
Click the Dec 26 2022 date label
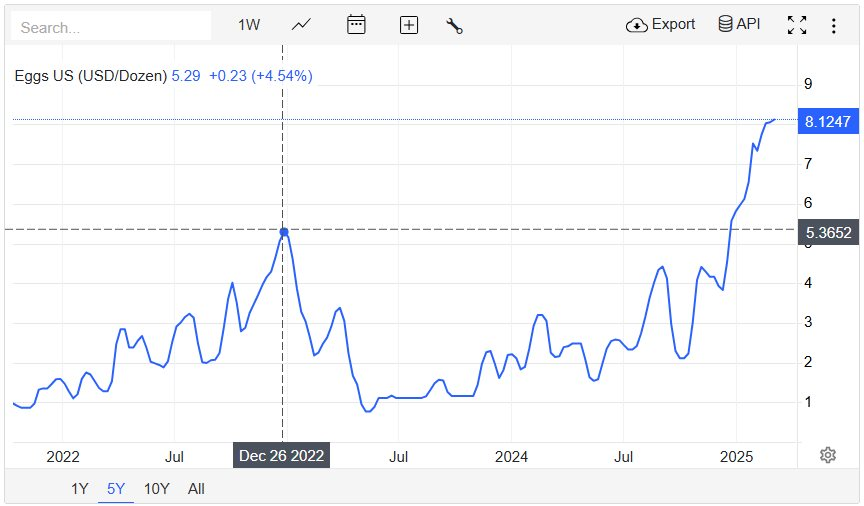pyautogui.click(x=282, y=456)
